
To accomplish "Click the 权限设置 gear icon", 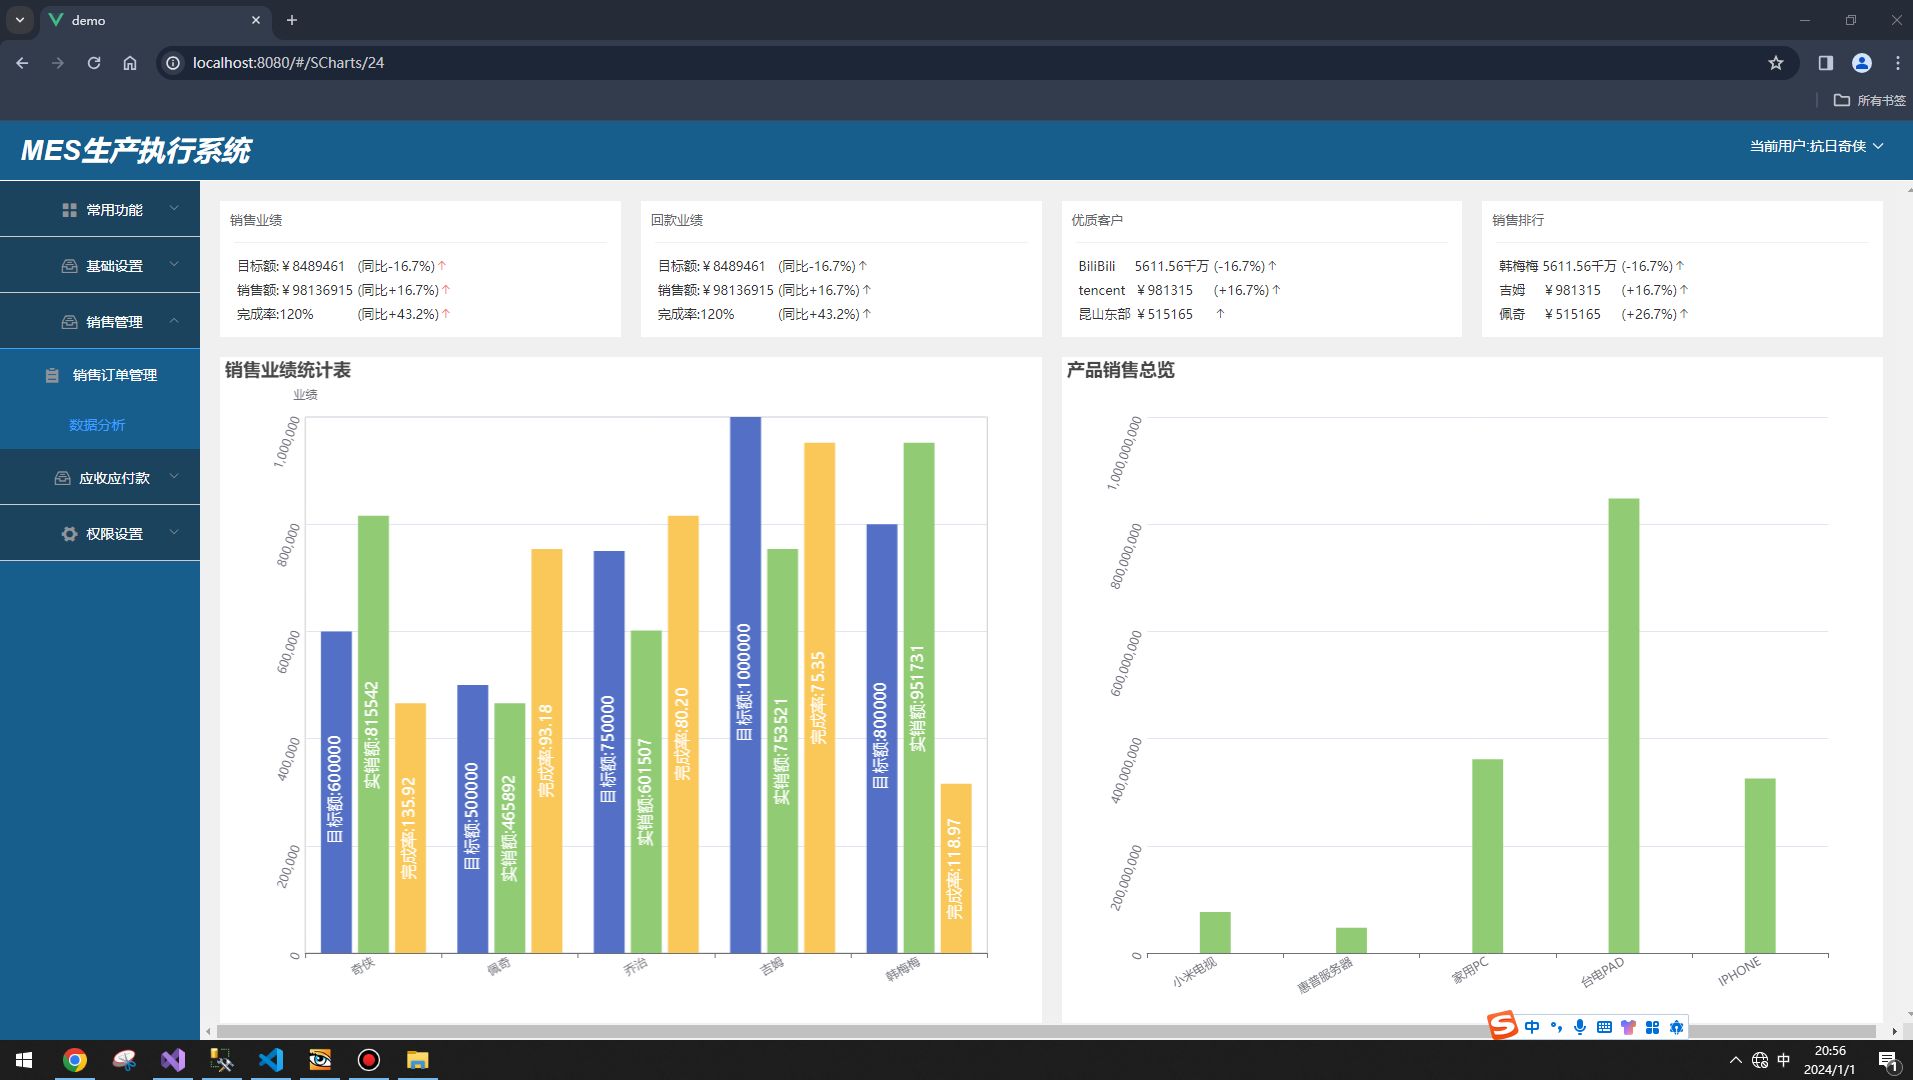I will [x=69, y=534].
